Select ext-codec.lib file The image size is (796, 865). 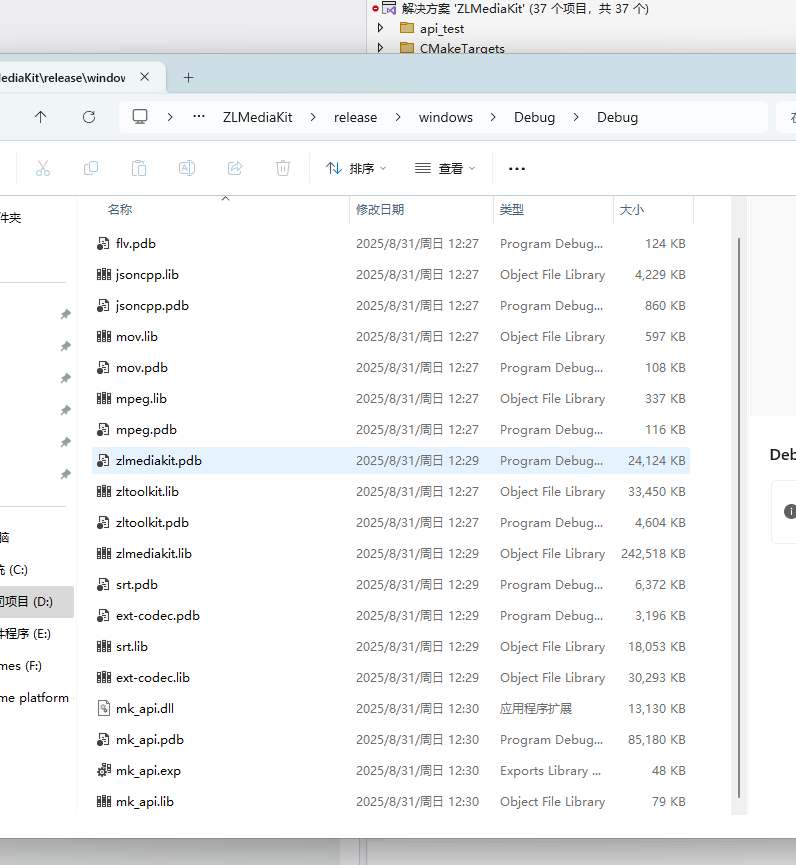click(x=391, y=677)
